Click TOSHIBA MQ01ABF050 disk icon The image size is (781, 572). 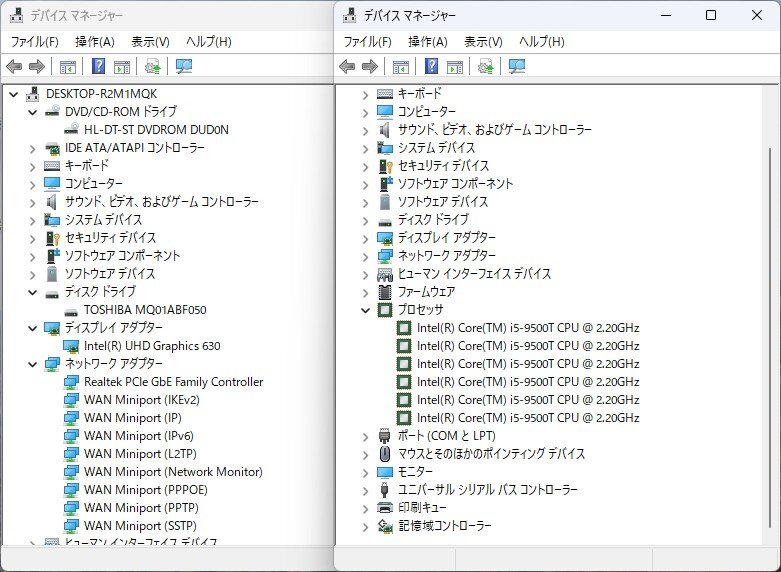[x=71, y=310]
